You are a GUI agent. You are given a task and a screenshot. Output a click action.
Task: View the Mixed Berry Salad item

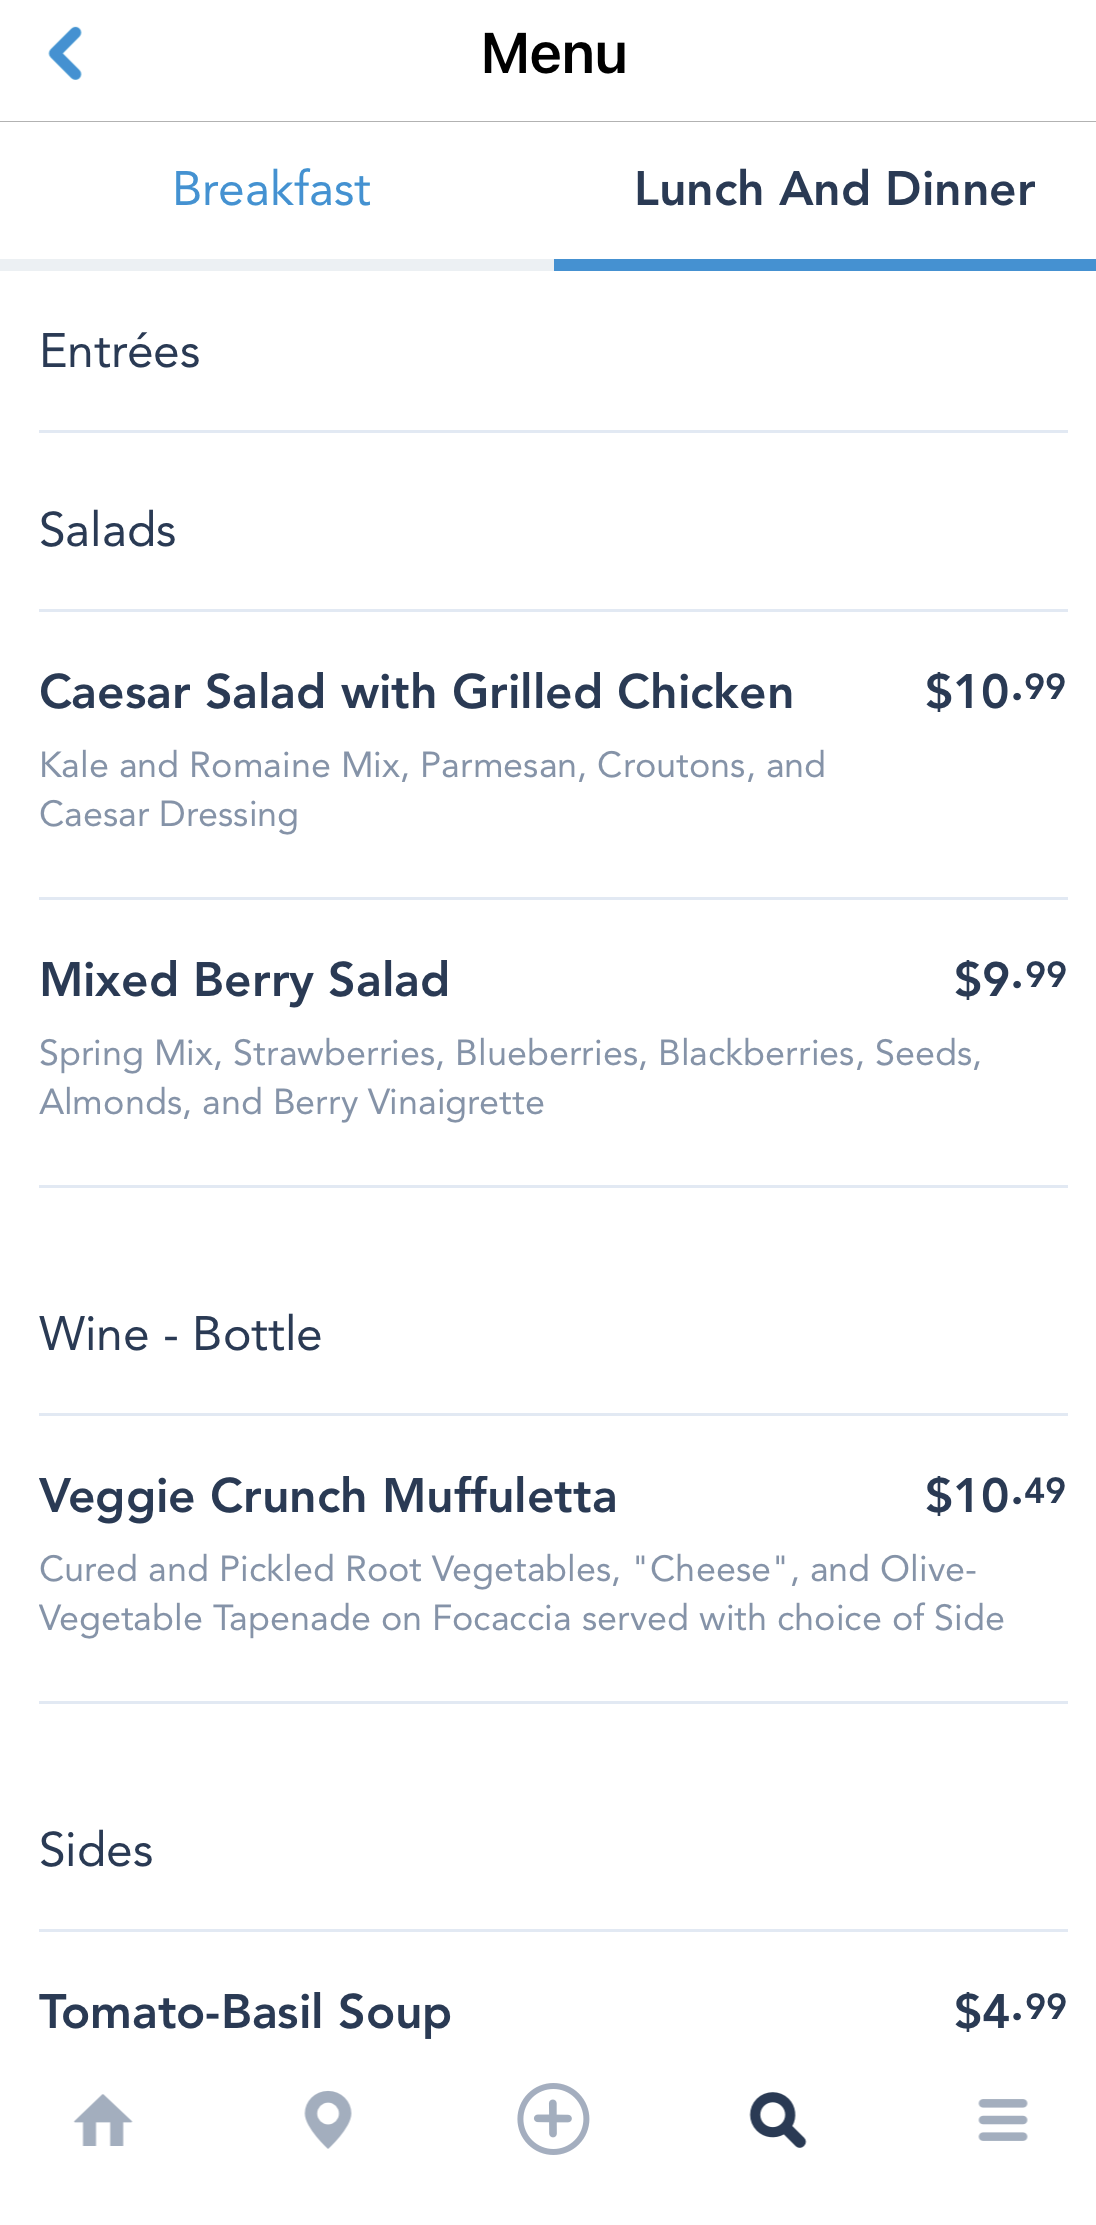[245, 980]
